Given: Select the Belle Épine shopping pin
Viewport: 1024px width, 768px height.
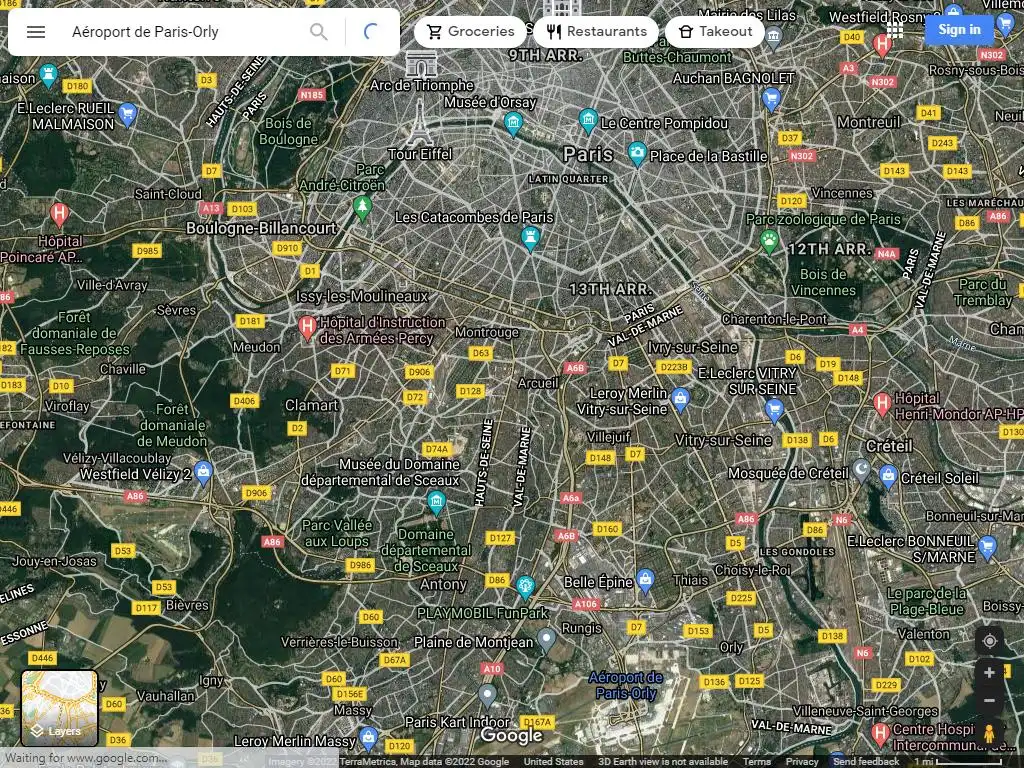Looking at the screenshot, I should point(645,581).
